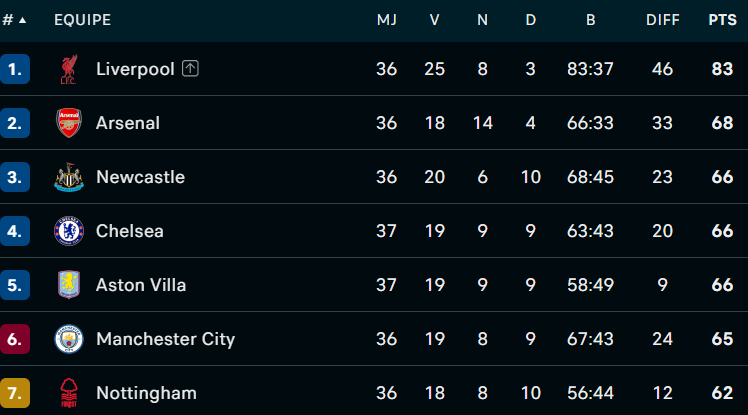Click the Liverpool club crest icon
Screen dimensions: 748x415
68,69
